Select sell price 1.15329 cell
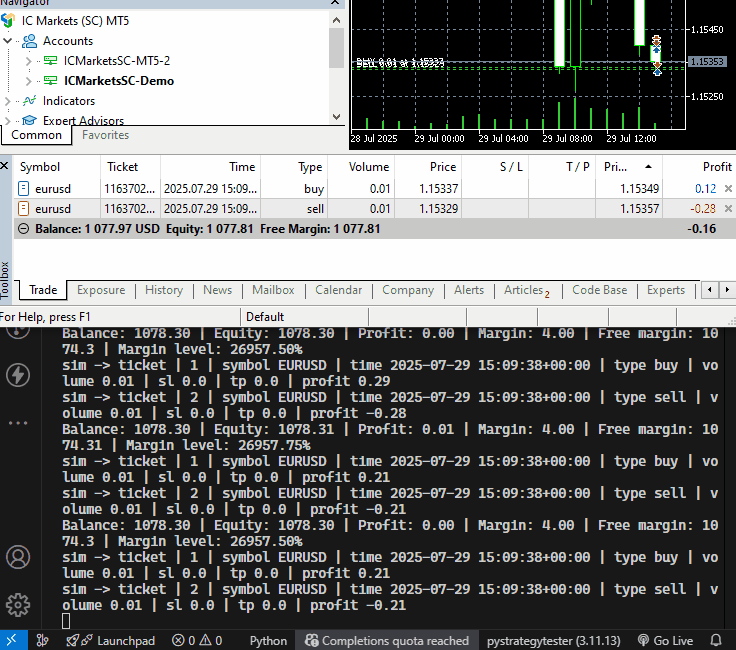The image size is (736, 650). (438, 209)
